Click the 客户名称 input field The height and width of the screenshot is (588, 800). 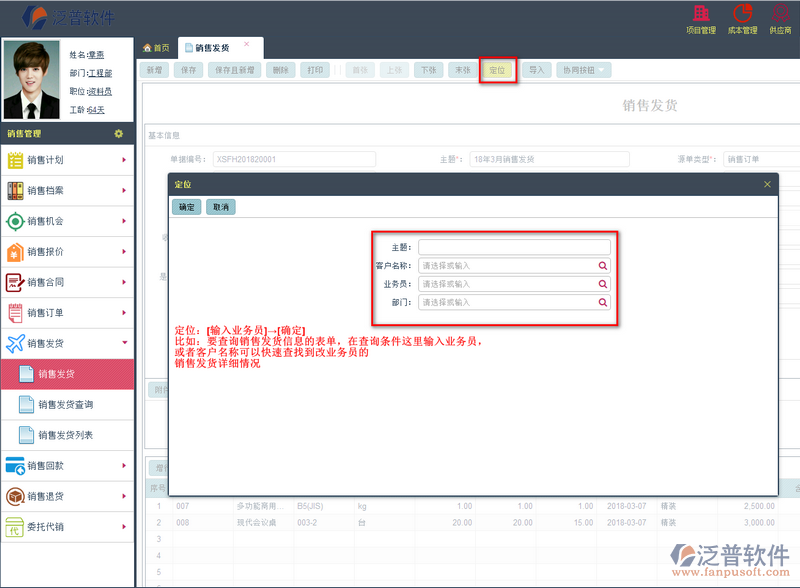(514, 265)
